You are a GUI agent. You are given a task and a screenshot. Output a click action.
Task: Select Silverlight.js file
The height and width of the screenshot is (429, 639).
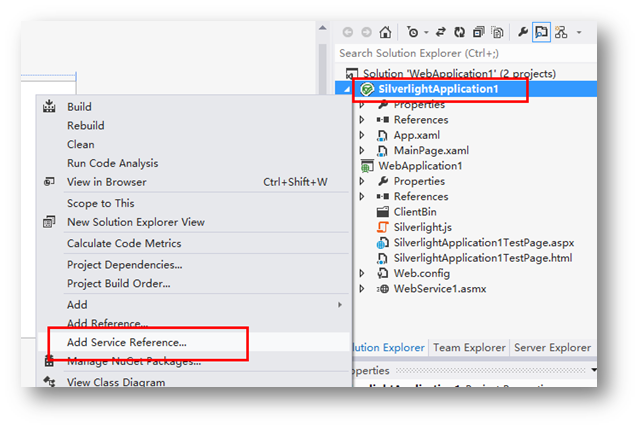click(x=423, y=227)
